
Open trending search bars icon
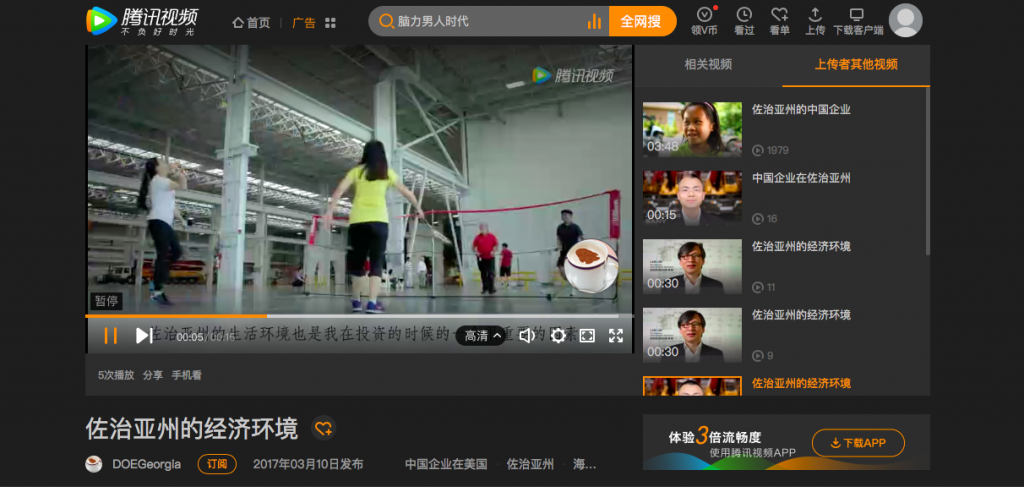594,22
